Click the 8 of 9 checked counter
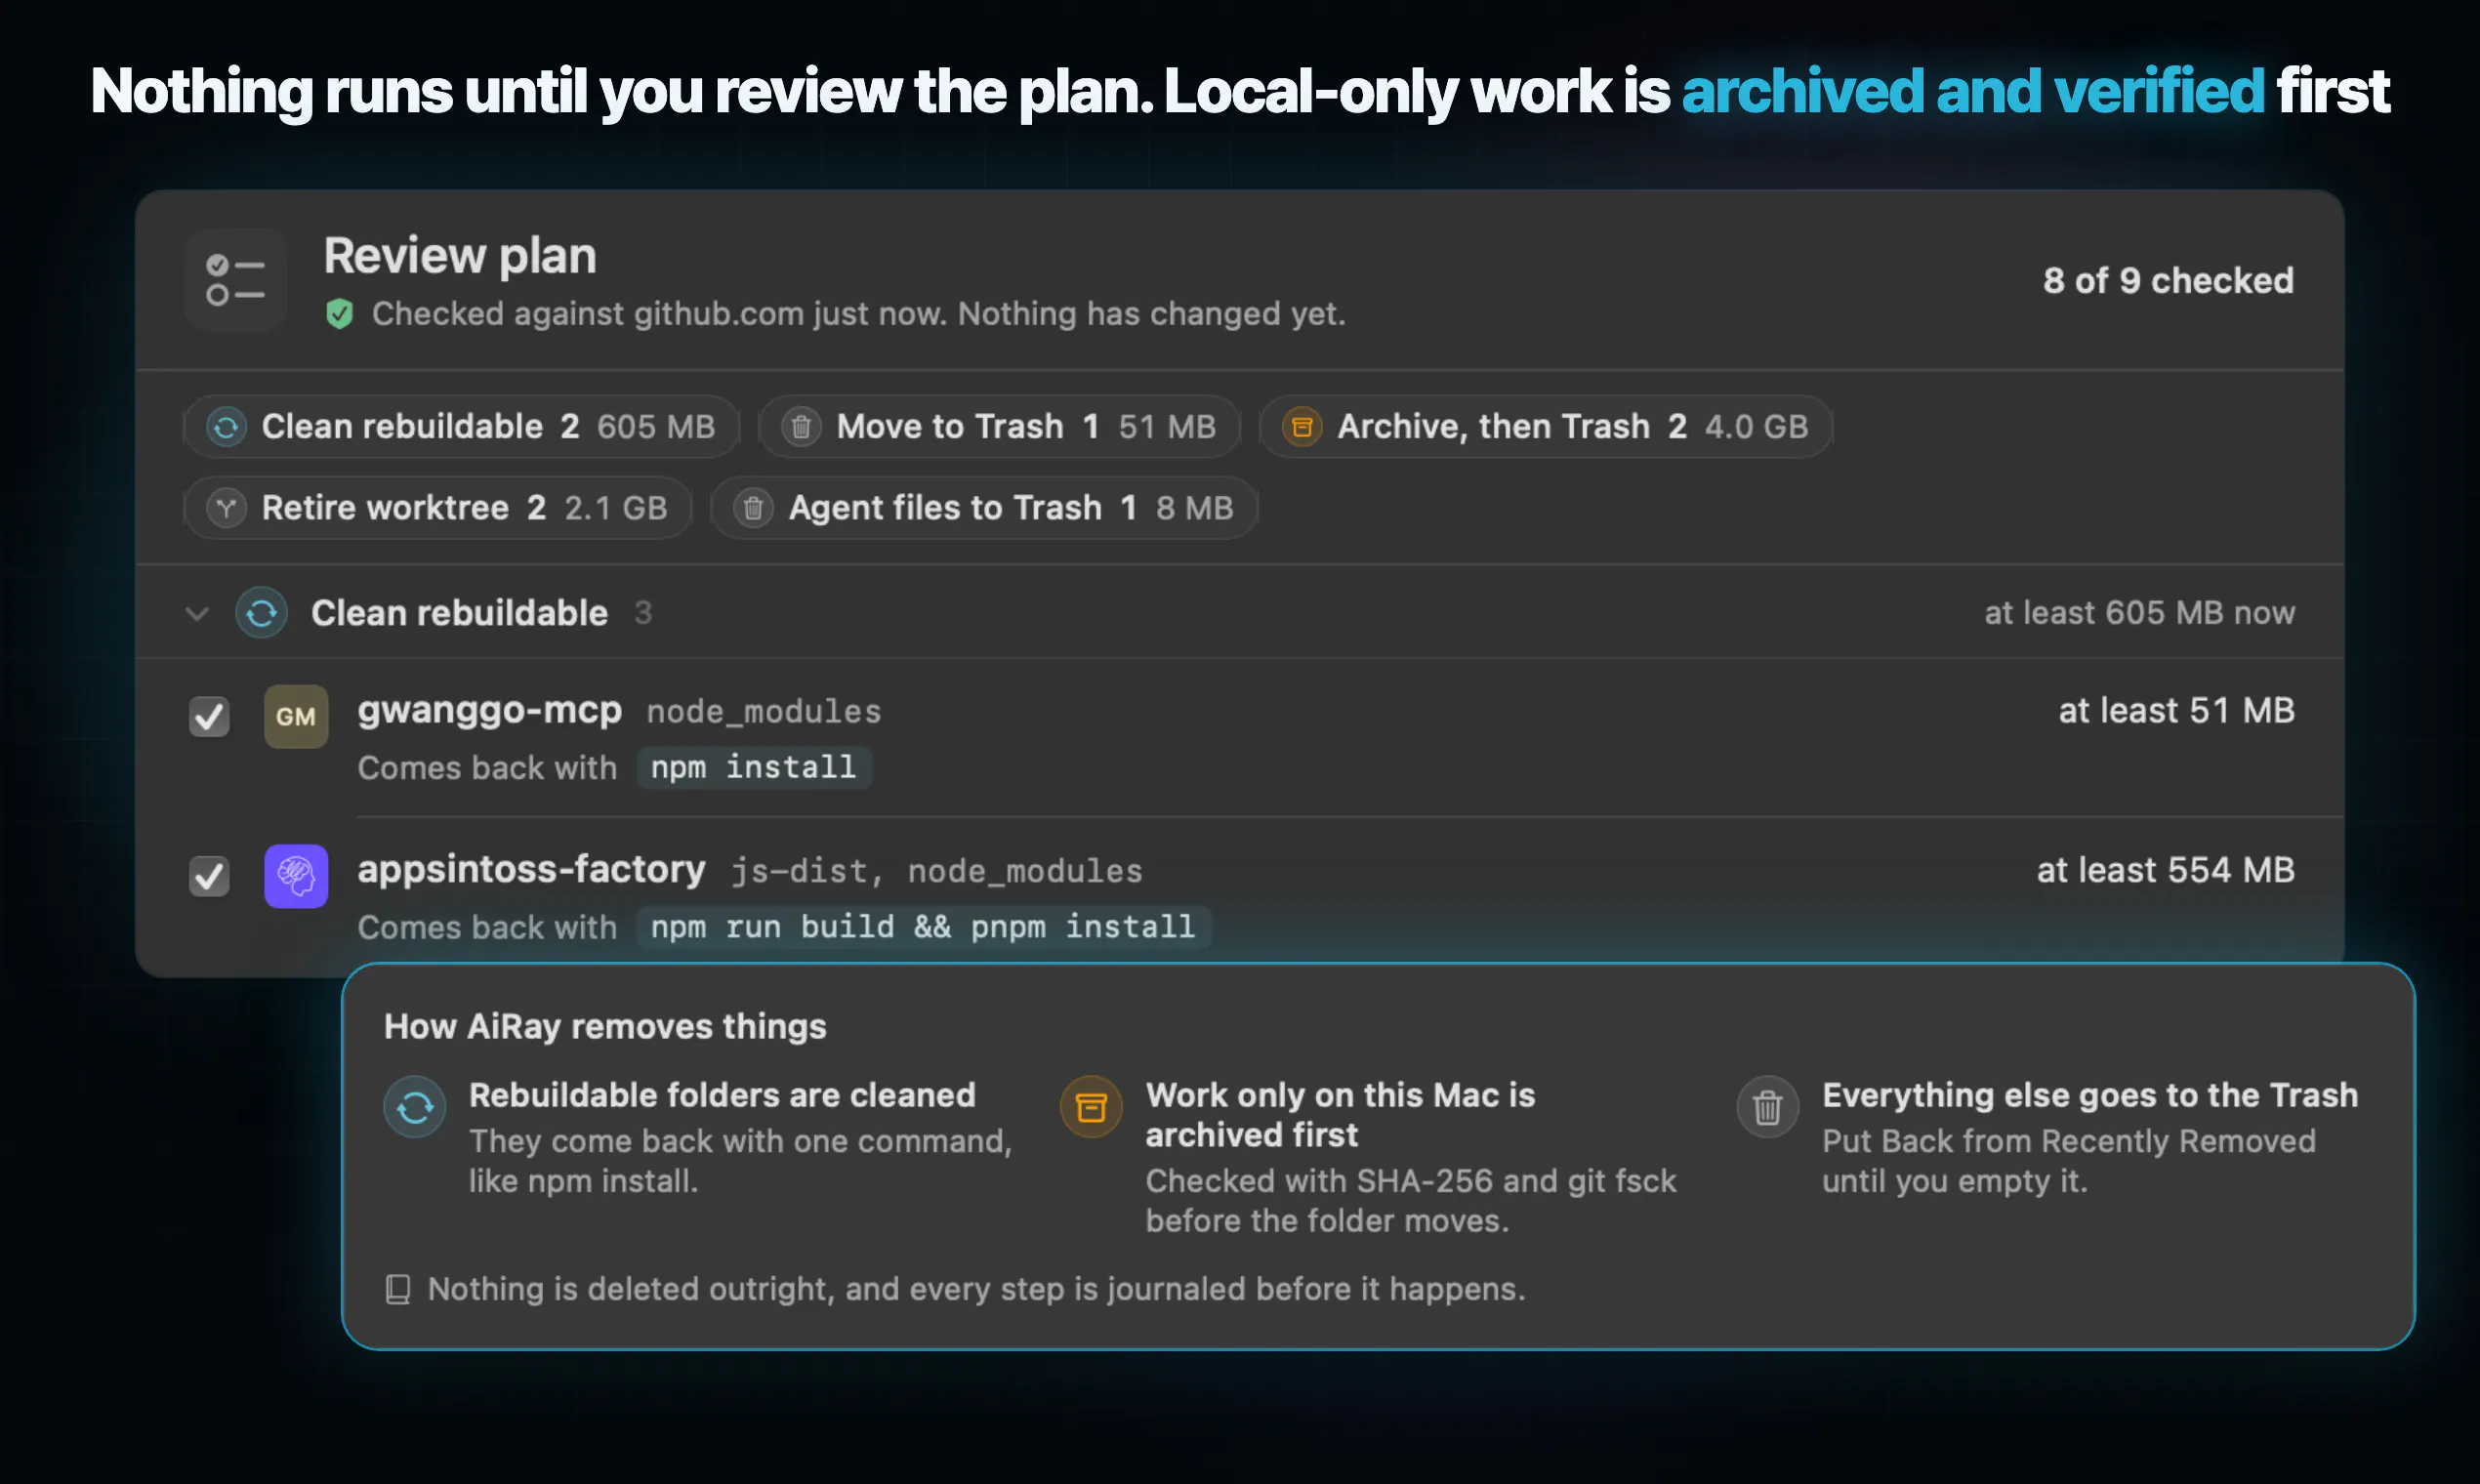Viewport: 2480px width, 1484px height. pos(2168,281)
